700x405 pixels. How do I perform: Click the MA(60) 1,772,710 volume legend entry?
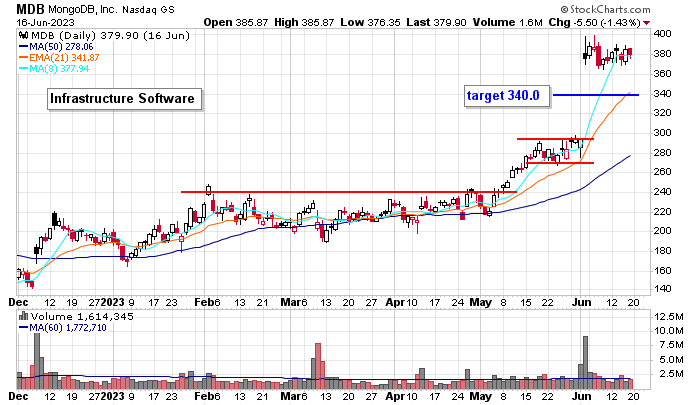click(67, 328)
